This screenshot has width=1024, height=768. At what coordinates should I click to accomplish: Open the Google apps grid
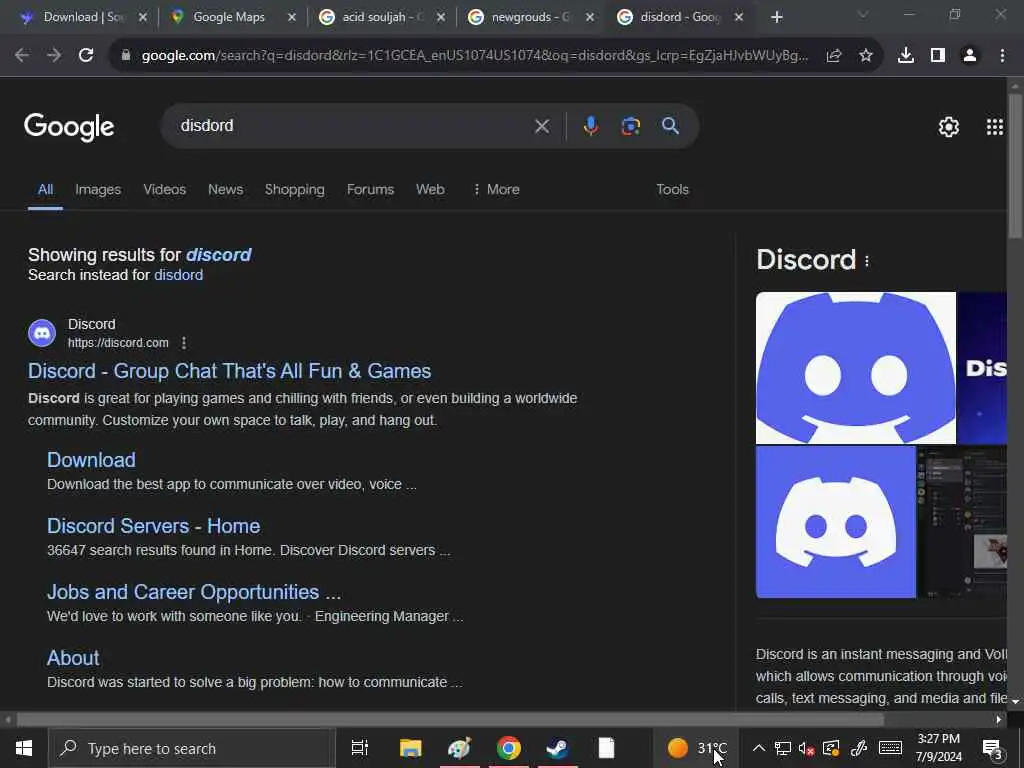pyautogui.click(x=995, y=127)
